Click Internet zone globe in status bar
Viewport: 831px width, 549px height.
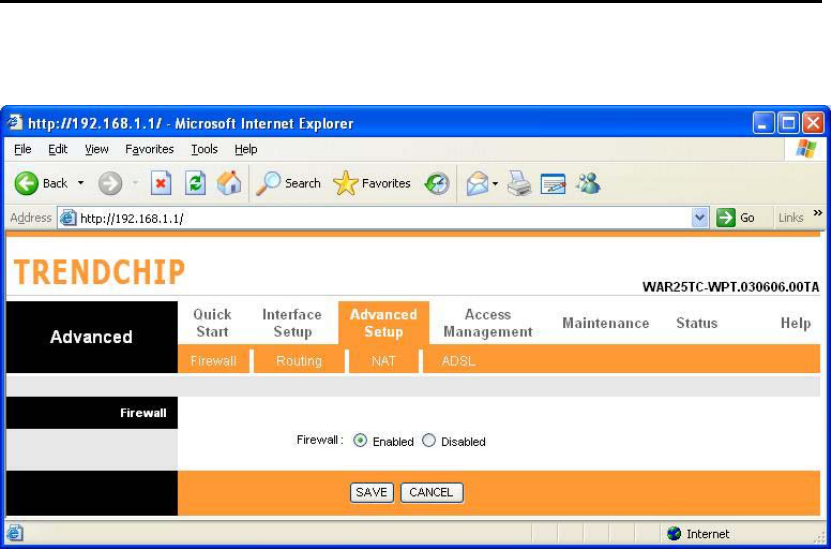[674, 534]
